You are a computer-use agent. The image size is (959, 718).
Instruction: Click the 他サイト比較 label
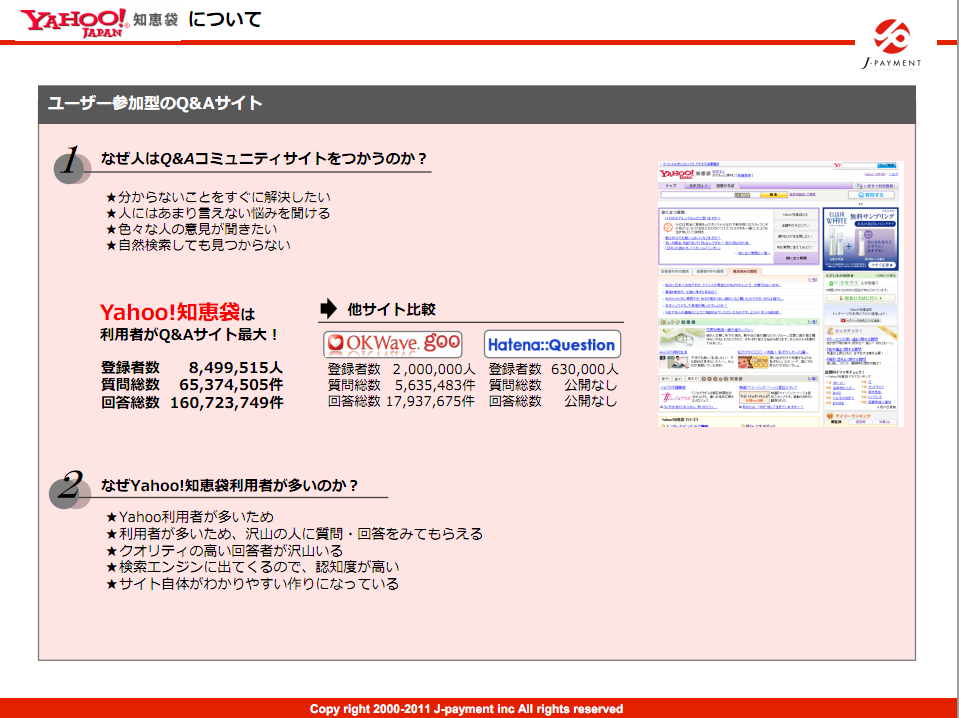point(391,309)
